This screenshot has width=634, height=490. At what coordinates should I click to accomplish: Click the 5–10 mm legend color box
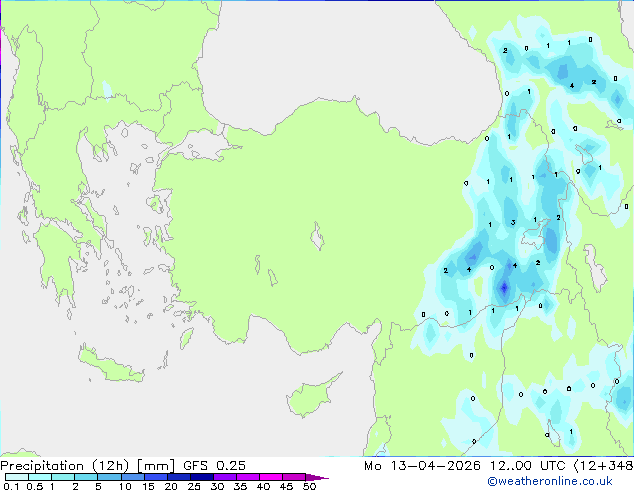[x=109, y=477]
